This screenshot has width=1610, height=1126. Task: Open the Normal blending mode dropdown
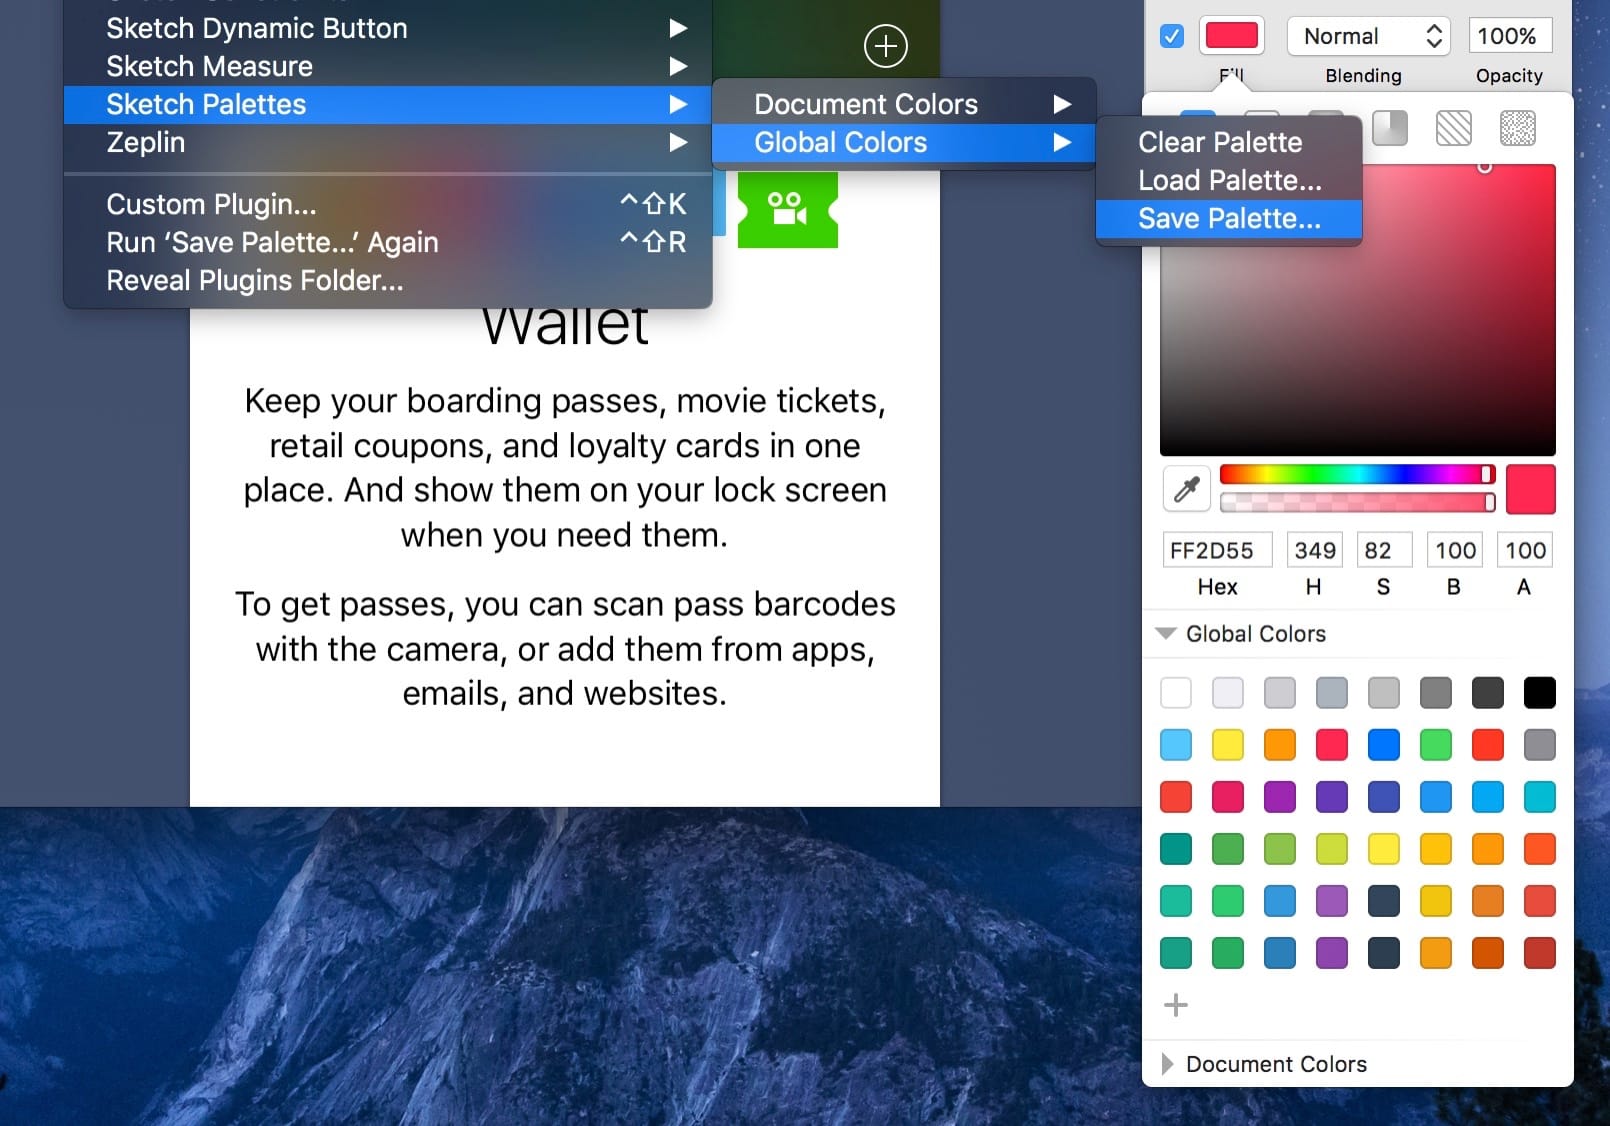[1369, 36]
